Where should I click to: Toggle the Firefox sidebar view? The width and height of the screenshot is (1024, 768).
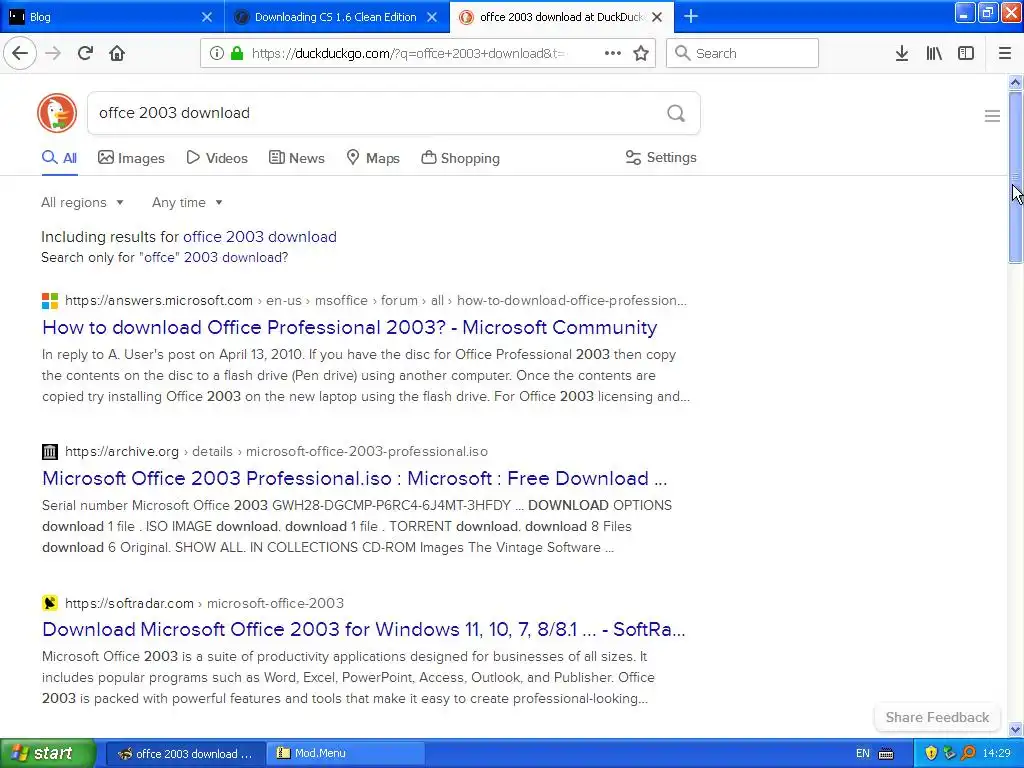966,53
